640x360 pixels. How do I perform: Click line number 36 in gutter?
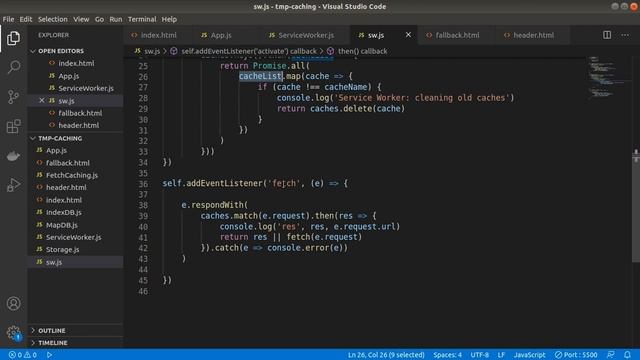click(143, 184)
